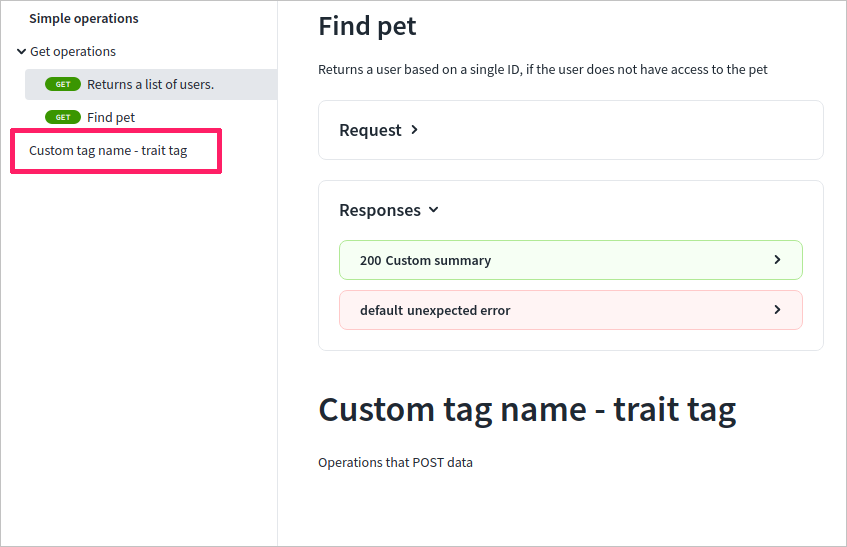Open the 'Find pet' sidebar entry
The width and height of the screenshot is (847, 547).
click(111, 118)
